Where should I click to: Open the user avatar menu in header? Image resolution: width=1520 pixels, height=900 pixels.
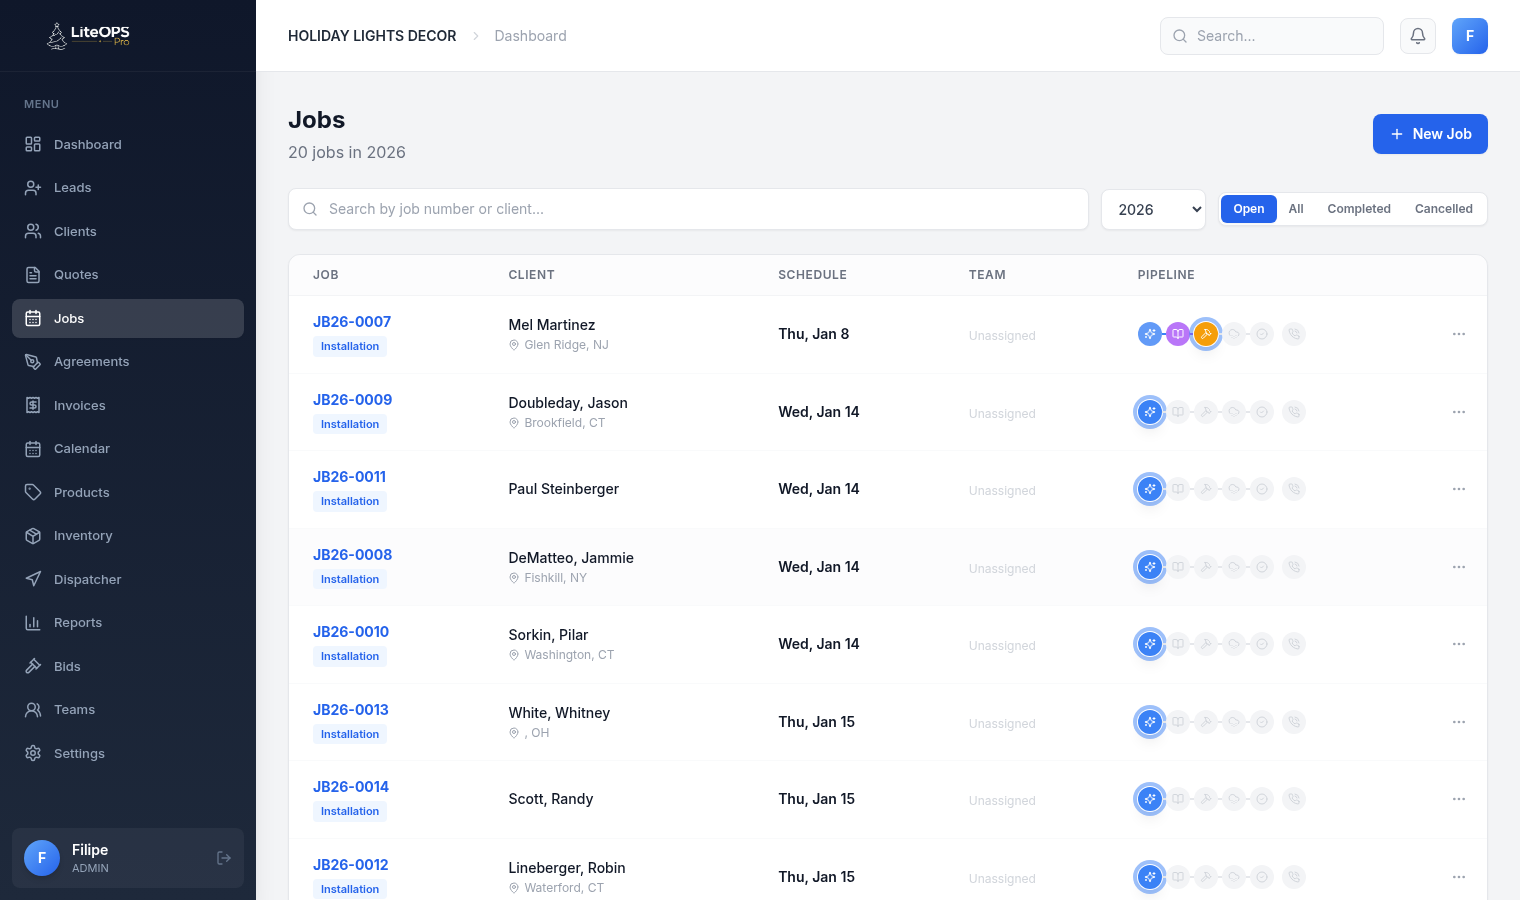1470,36
